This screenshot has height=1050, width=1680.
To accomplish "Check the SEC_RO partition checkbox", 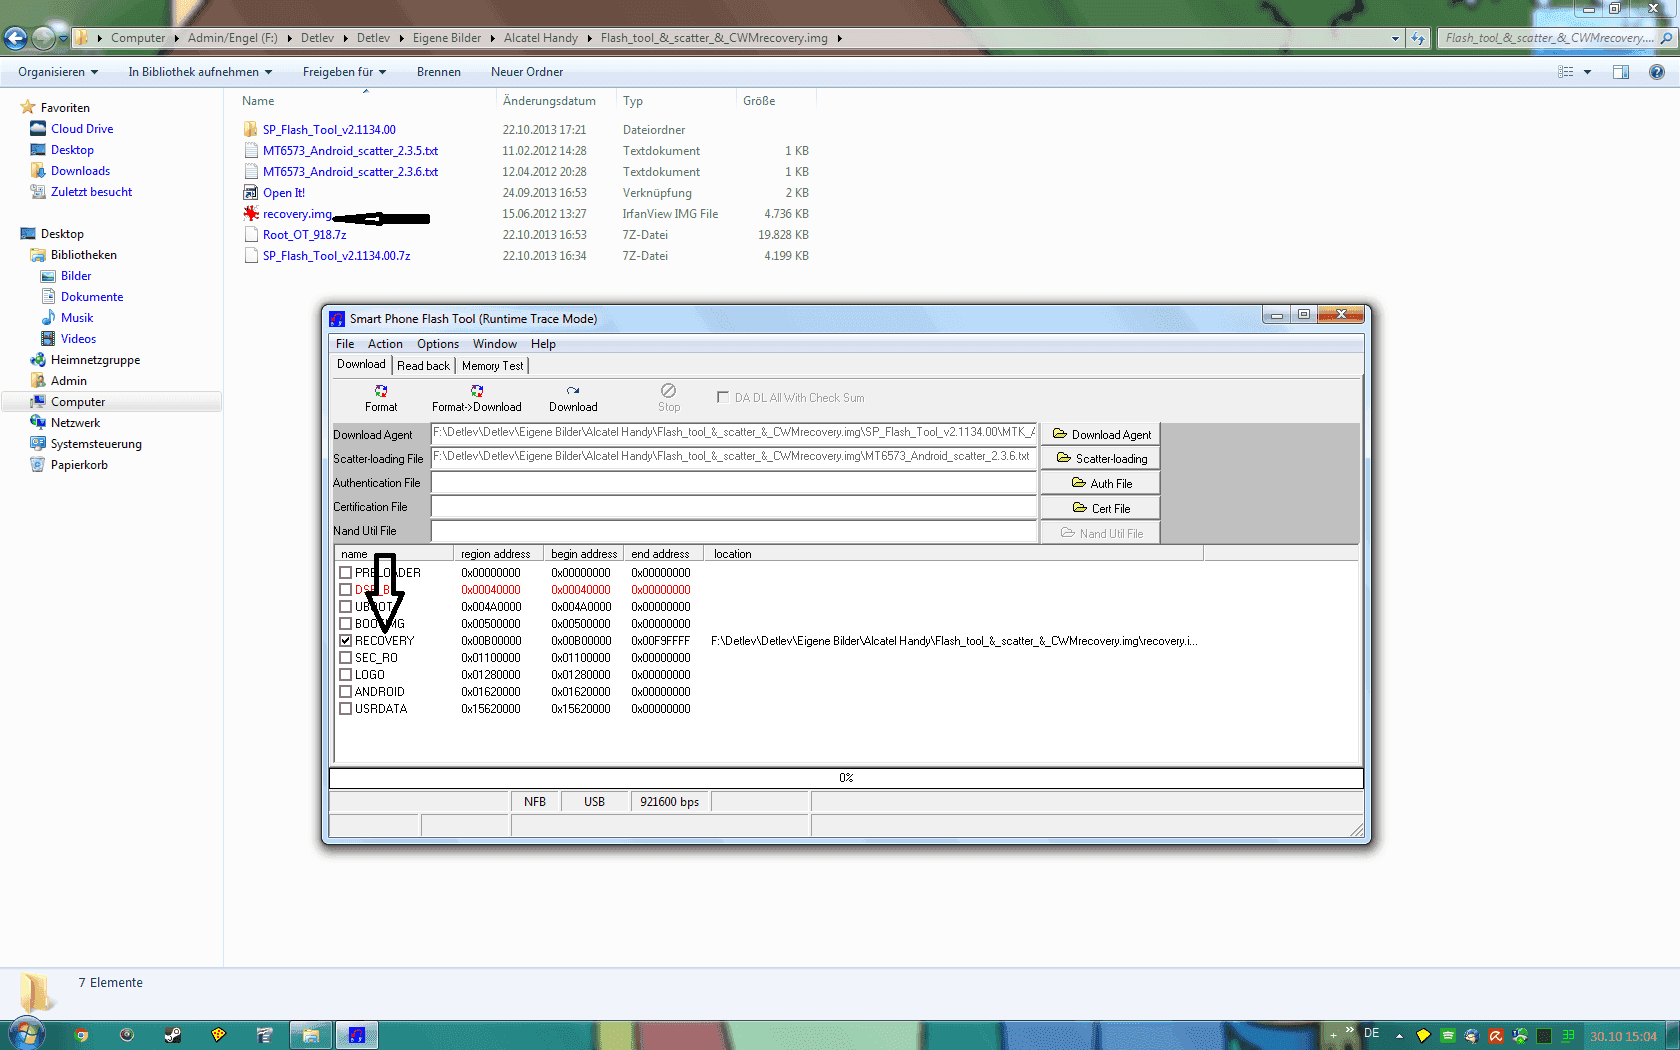I will (345, 657).
